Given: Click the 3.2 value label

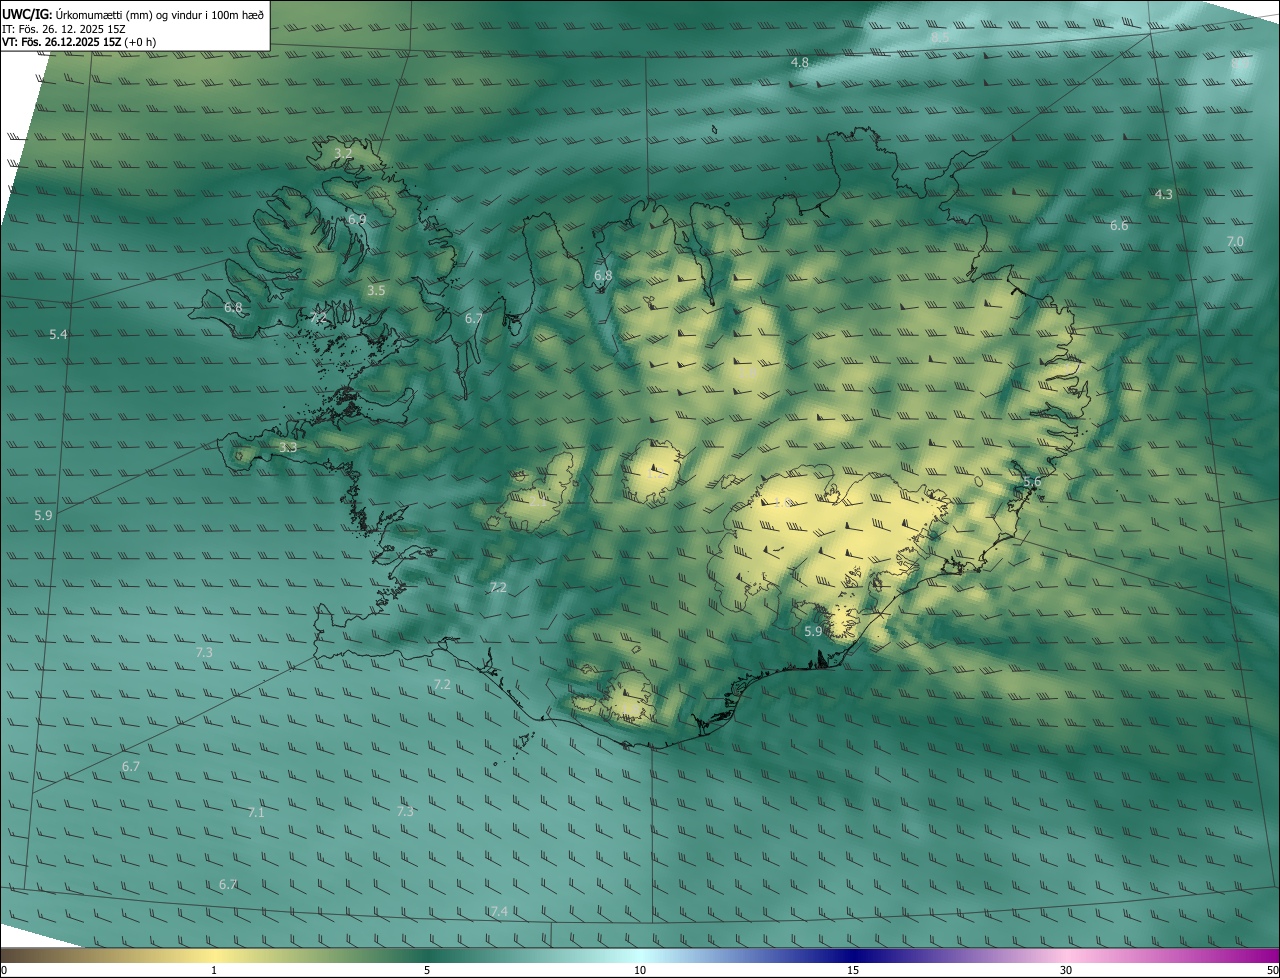Looking at the screenshot, I should (343, 153).
